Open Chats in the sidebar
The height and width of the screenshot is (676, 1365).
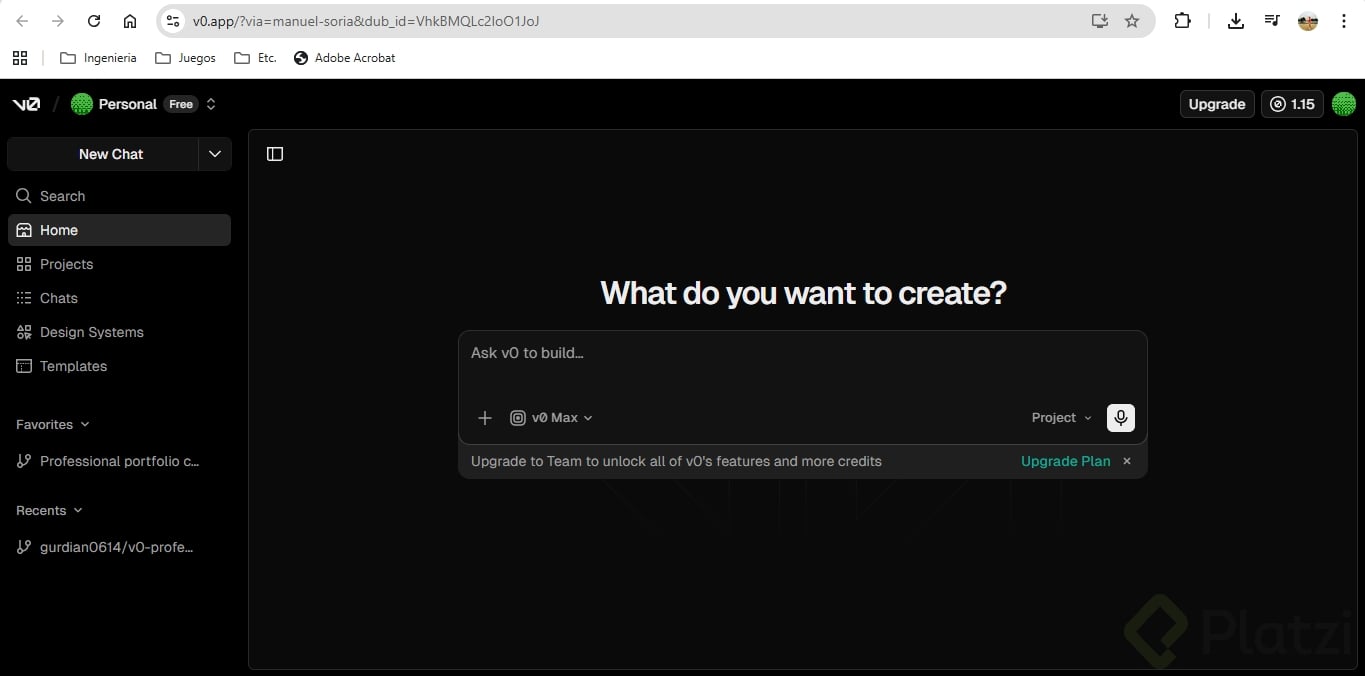click(x=119, y=298)
